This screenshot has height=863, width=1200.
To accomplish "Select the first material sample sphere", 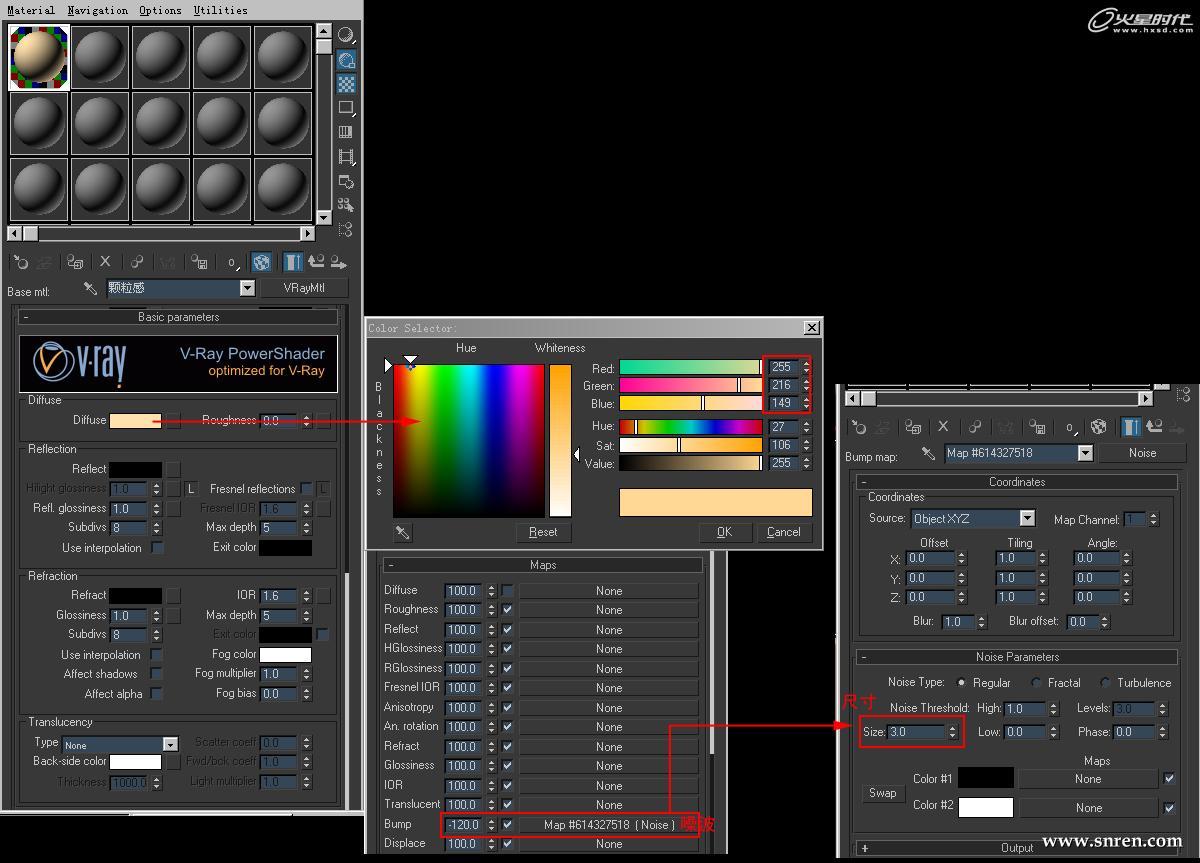I will pyautogui.click(x=39, y=57).
